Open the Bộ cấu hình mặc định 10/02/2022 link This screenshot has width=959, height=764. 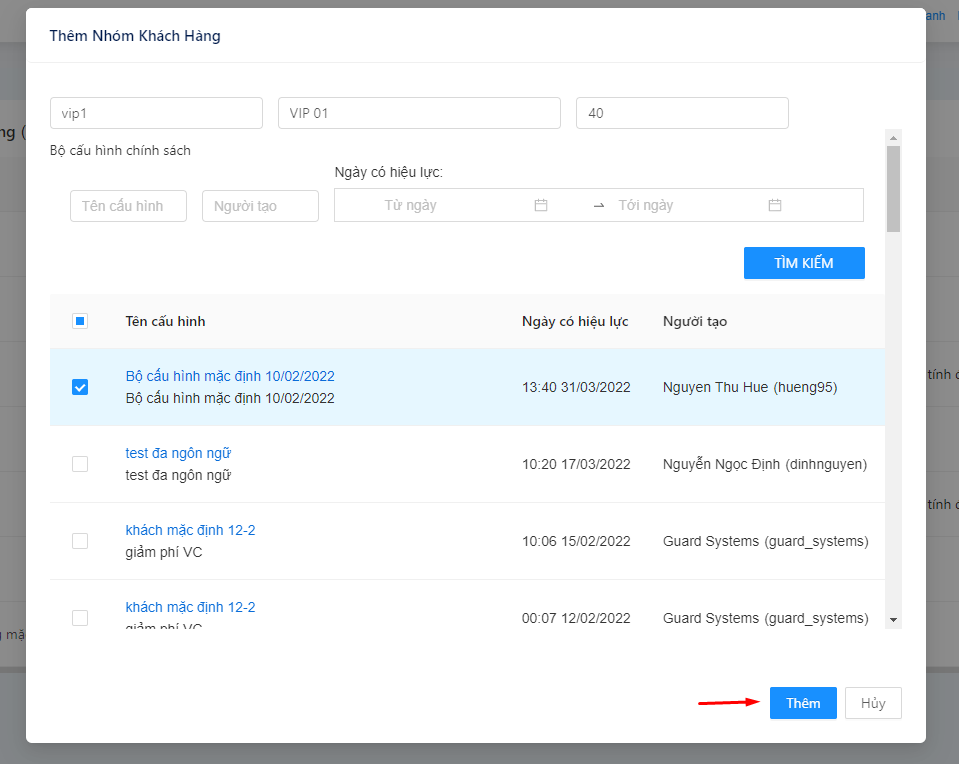(x=230, y=376)
